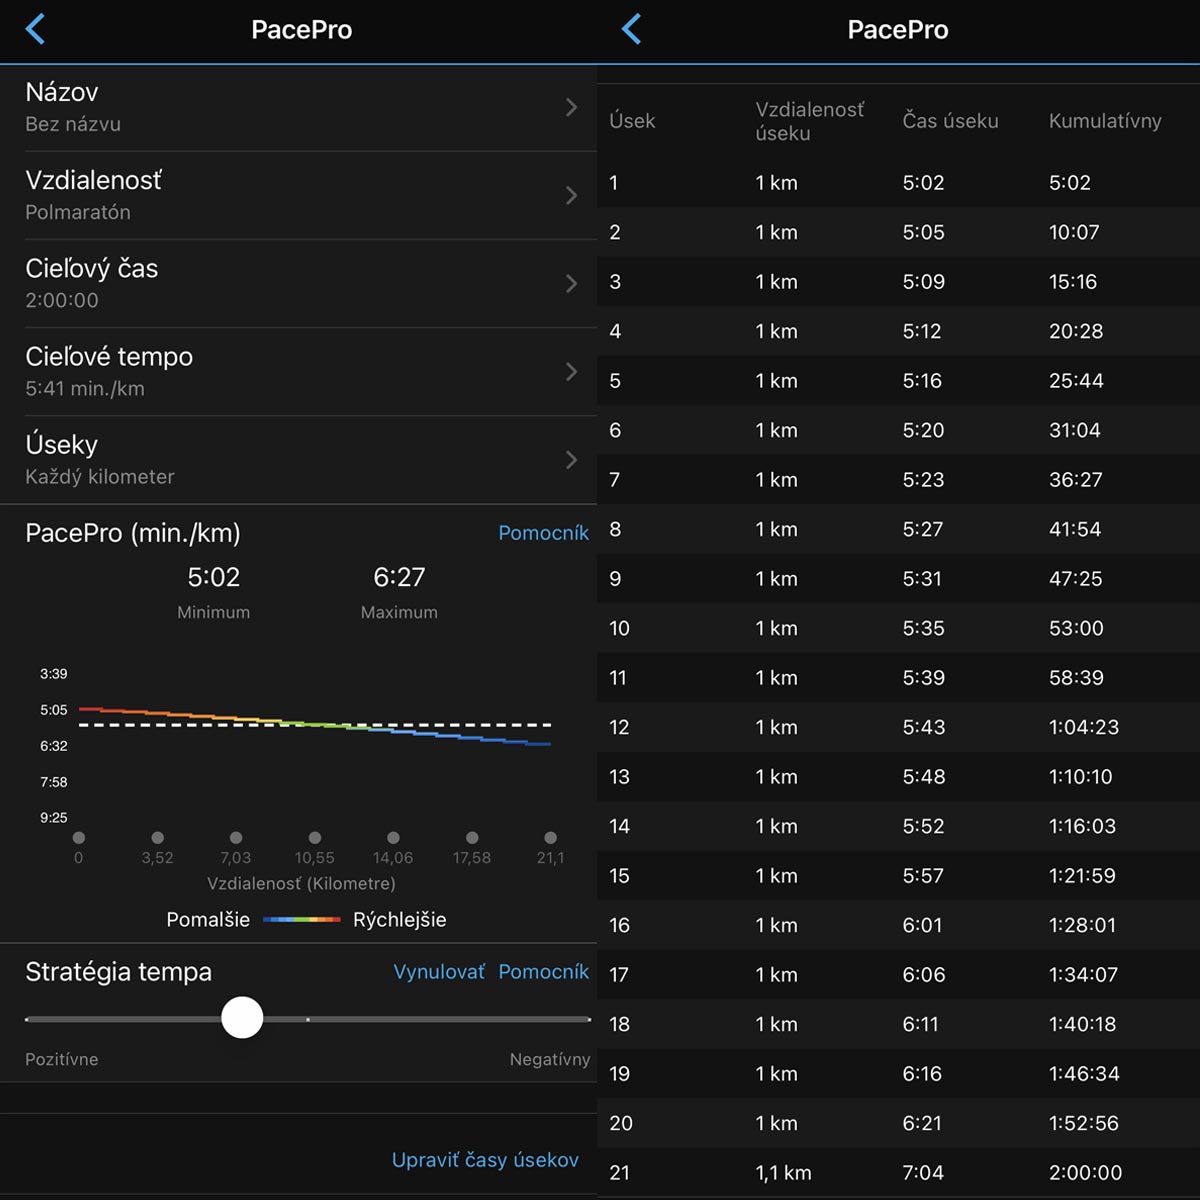Viewport: 1200px width, 1200px height.
Task: Select the 0 distance marker dot on chart
Action: click(79, 838)
